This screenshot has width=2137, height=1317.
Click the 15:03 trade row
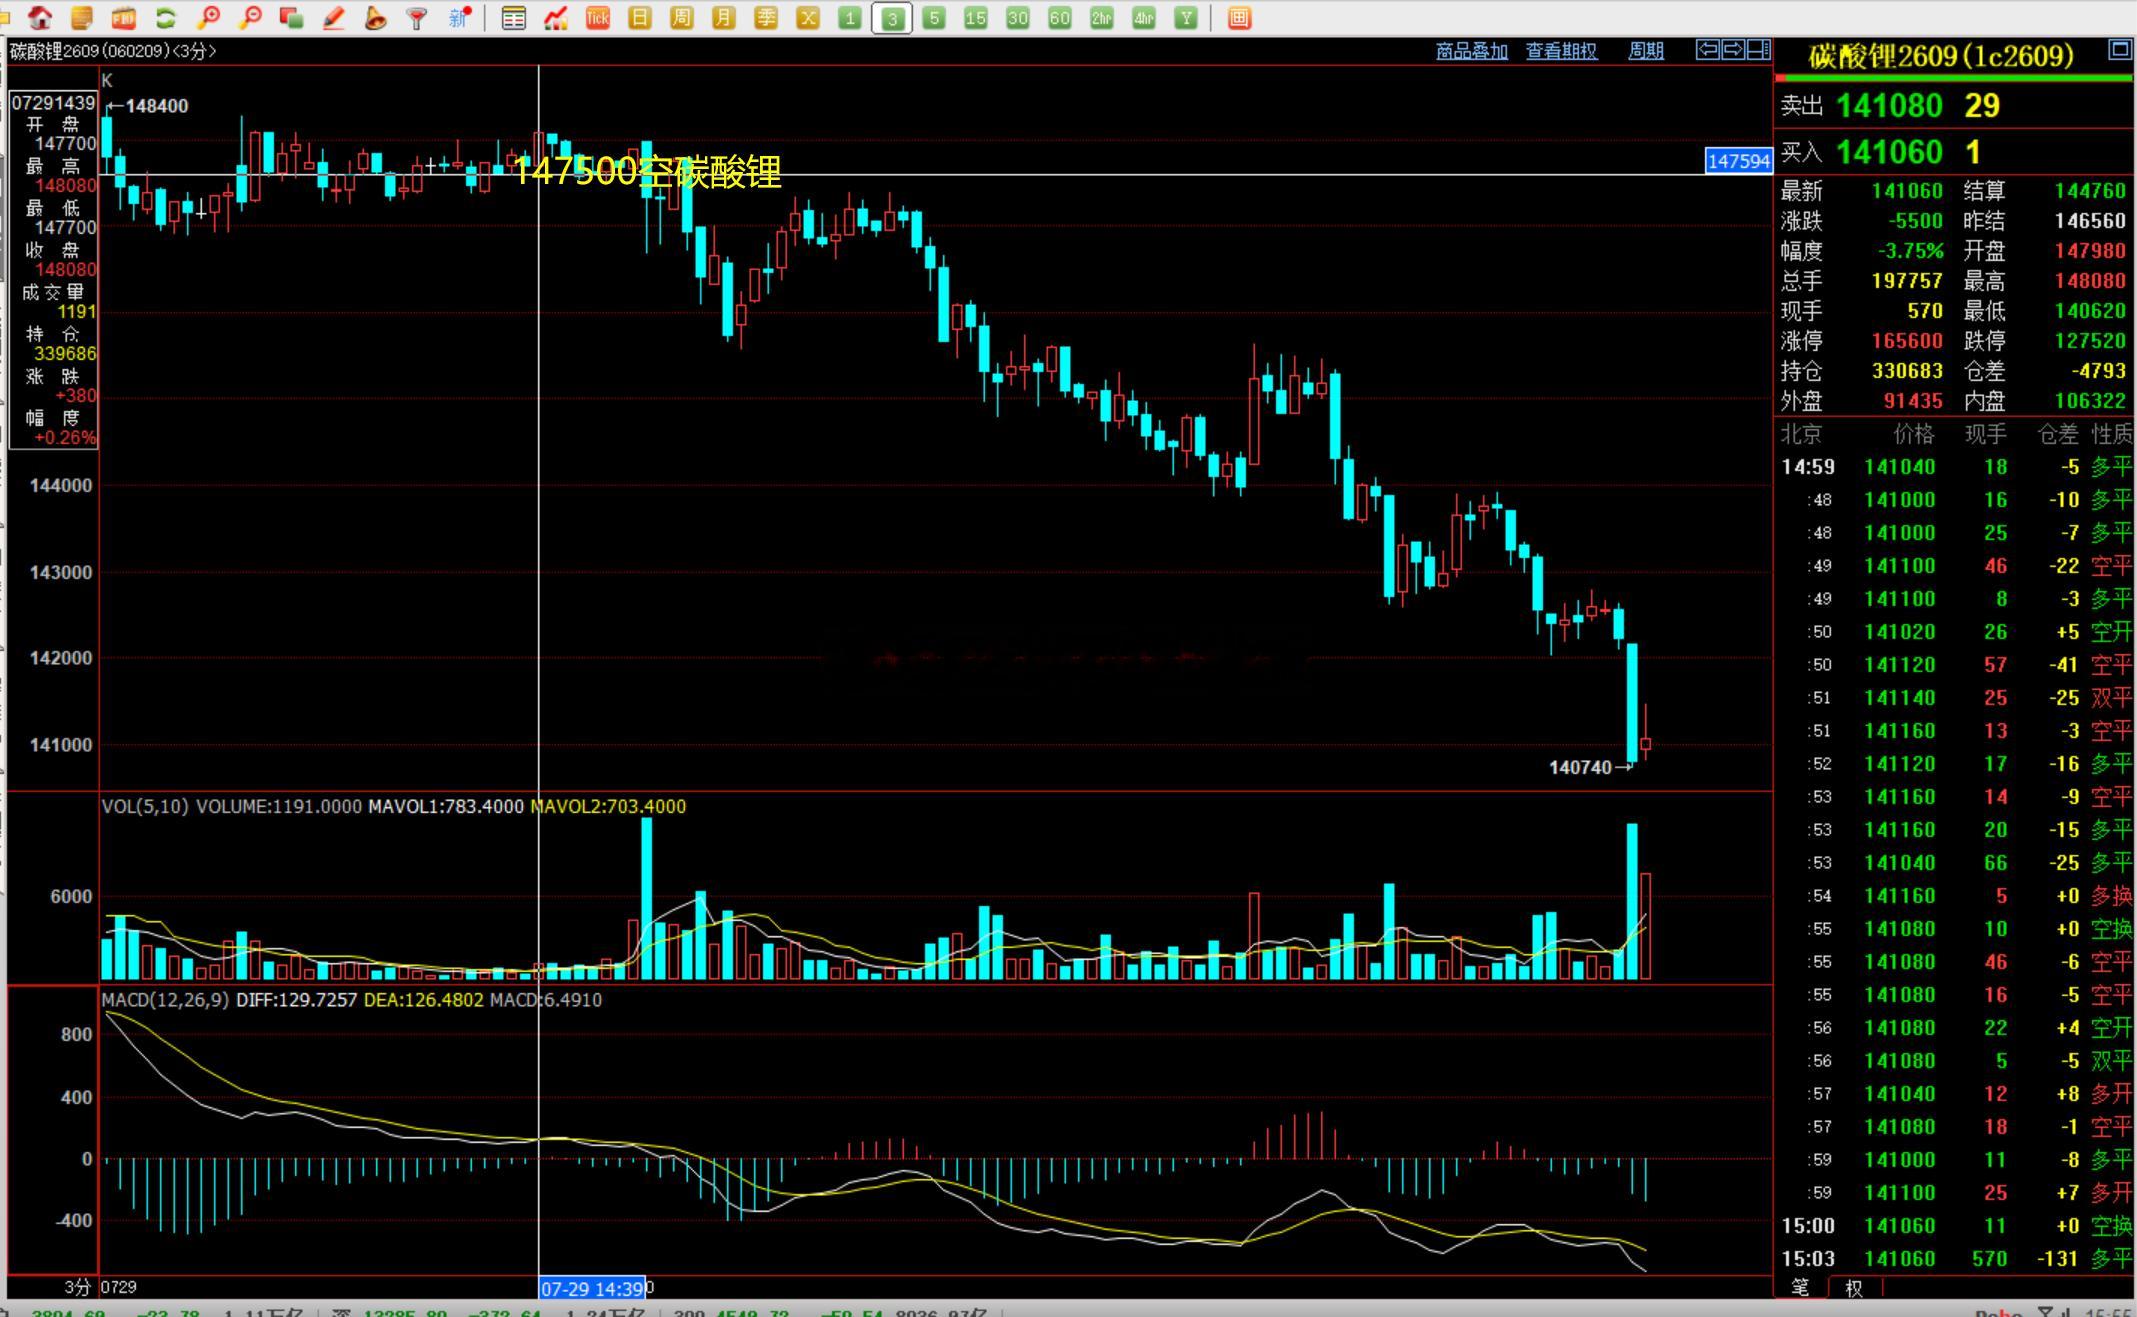(1956, 1258)
